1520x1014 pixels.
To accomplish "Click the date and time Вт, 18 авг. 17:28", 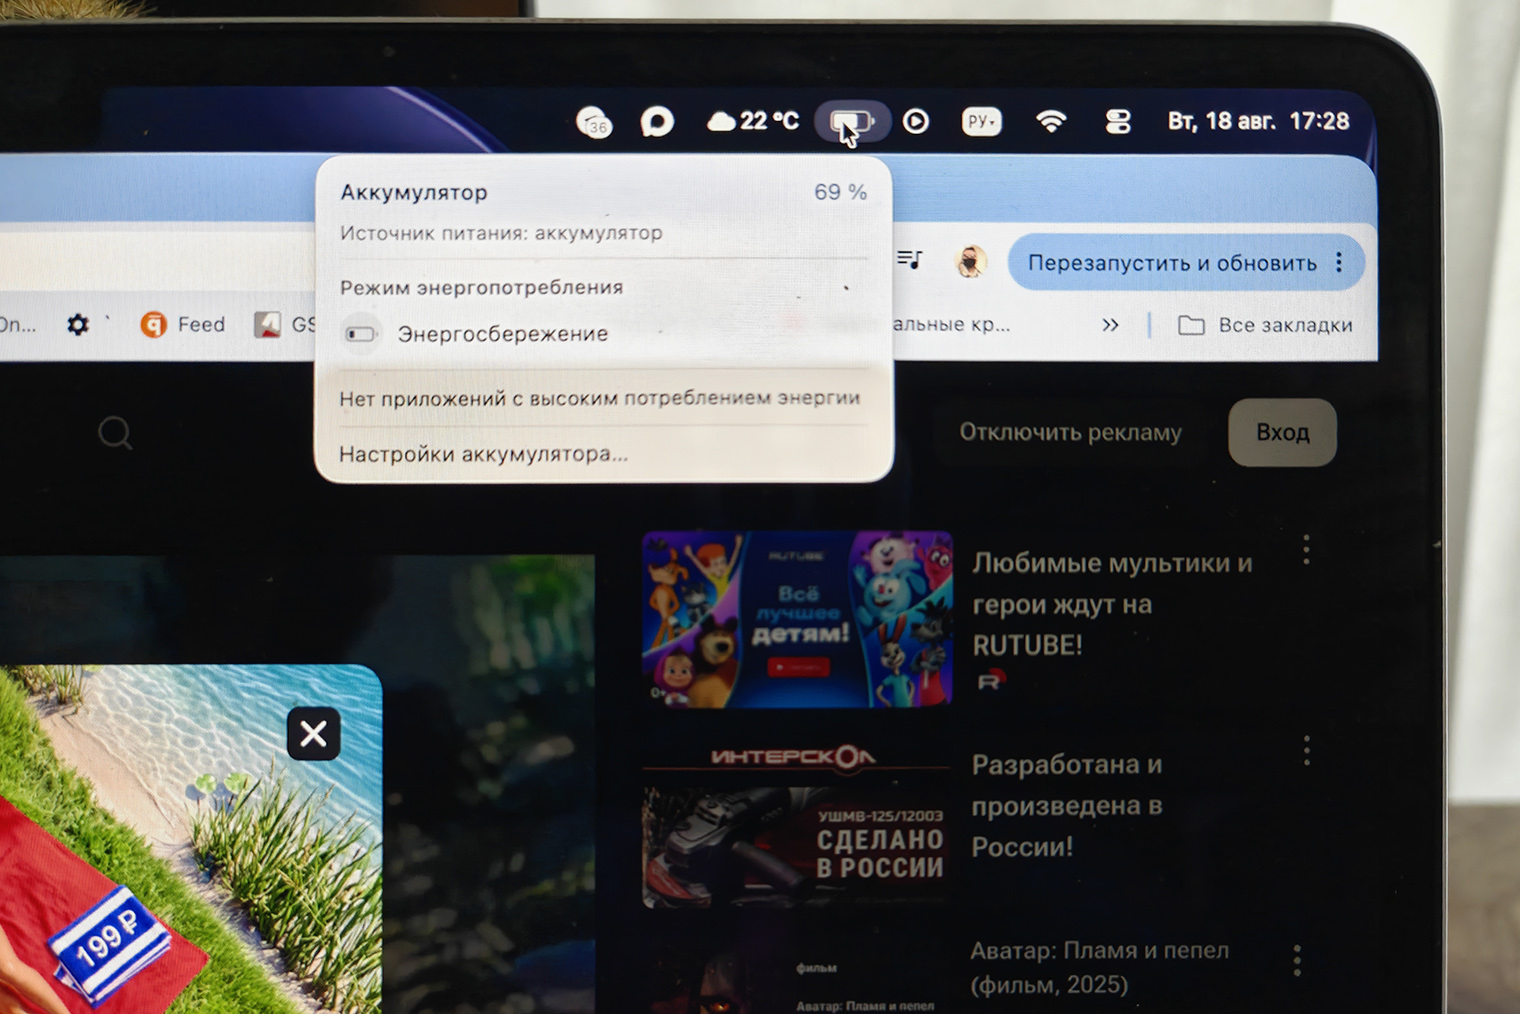I will [x=1258, y=121].
